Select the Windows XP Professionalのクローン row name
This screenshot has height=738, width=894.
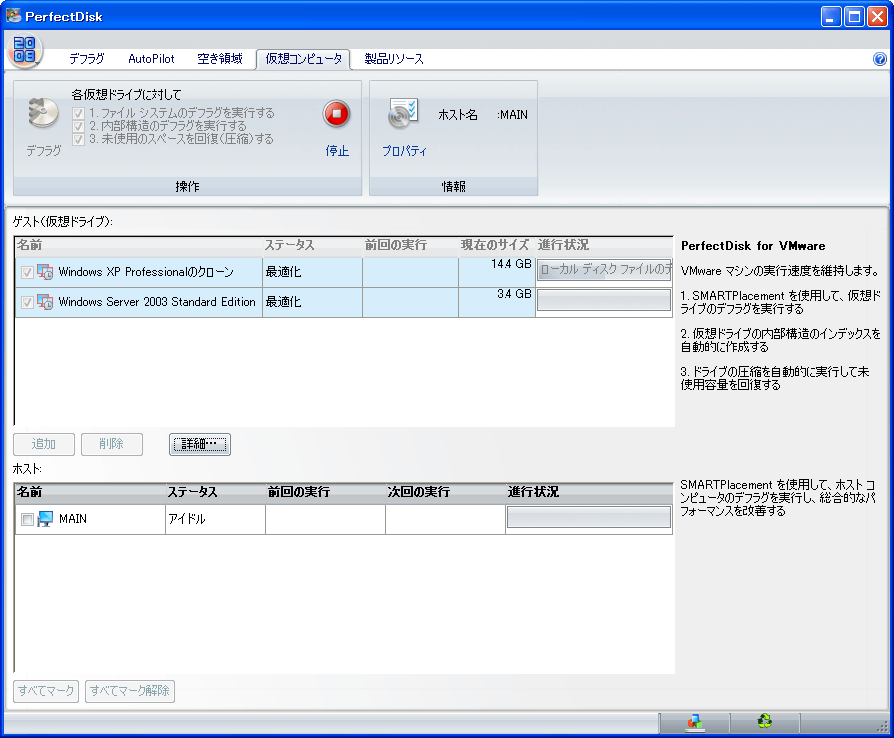(146, 272)
